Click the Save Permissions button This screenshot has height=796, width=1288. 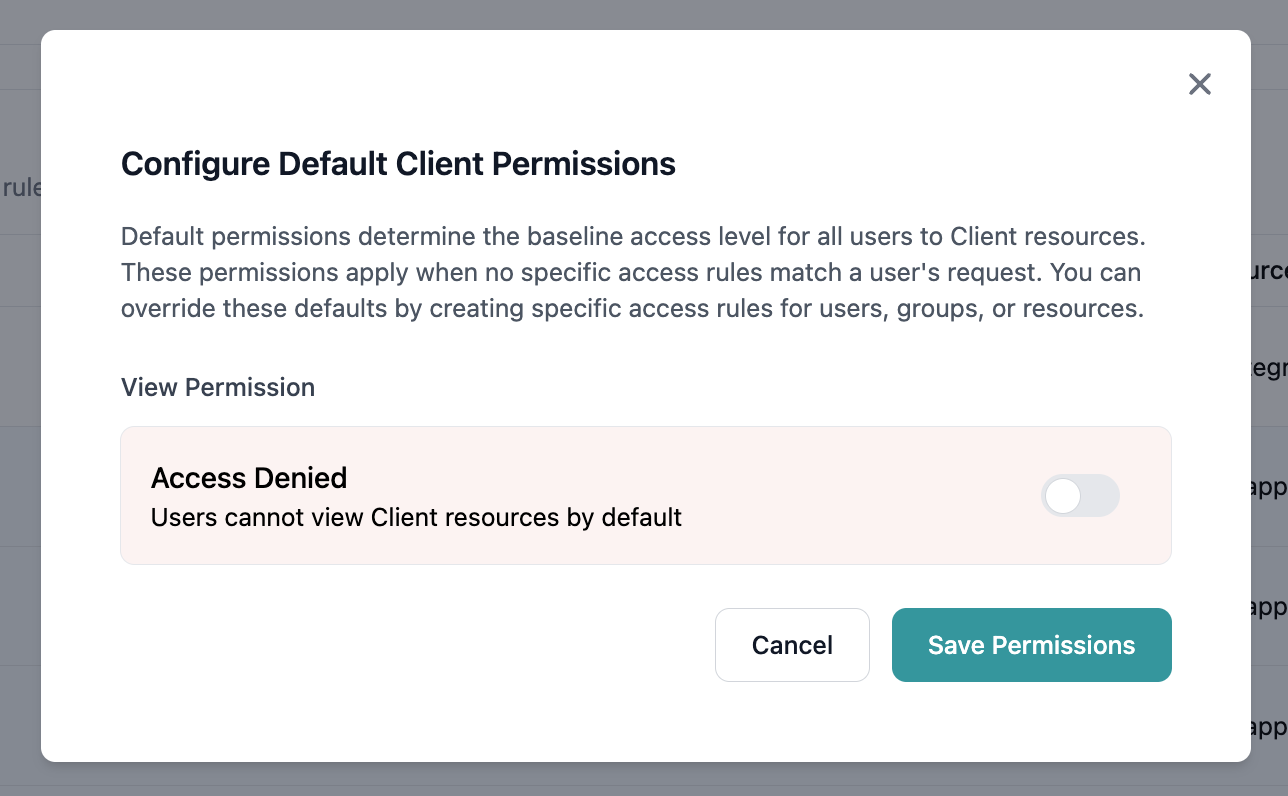point(1031,645)
